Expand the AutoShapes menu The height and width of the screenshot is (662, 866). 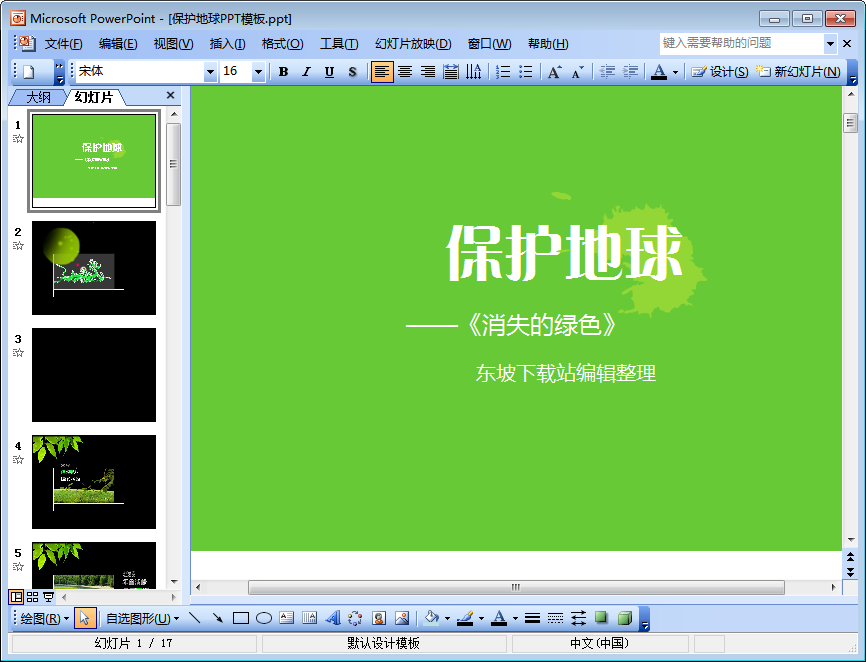click(142, 618)
